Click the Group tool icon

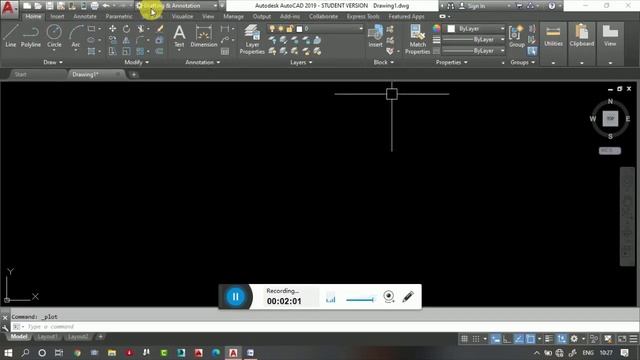click(x=517, y=36)
